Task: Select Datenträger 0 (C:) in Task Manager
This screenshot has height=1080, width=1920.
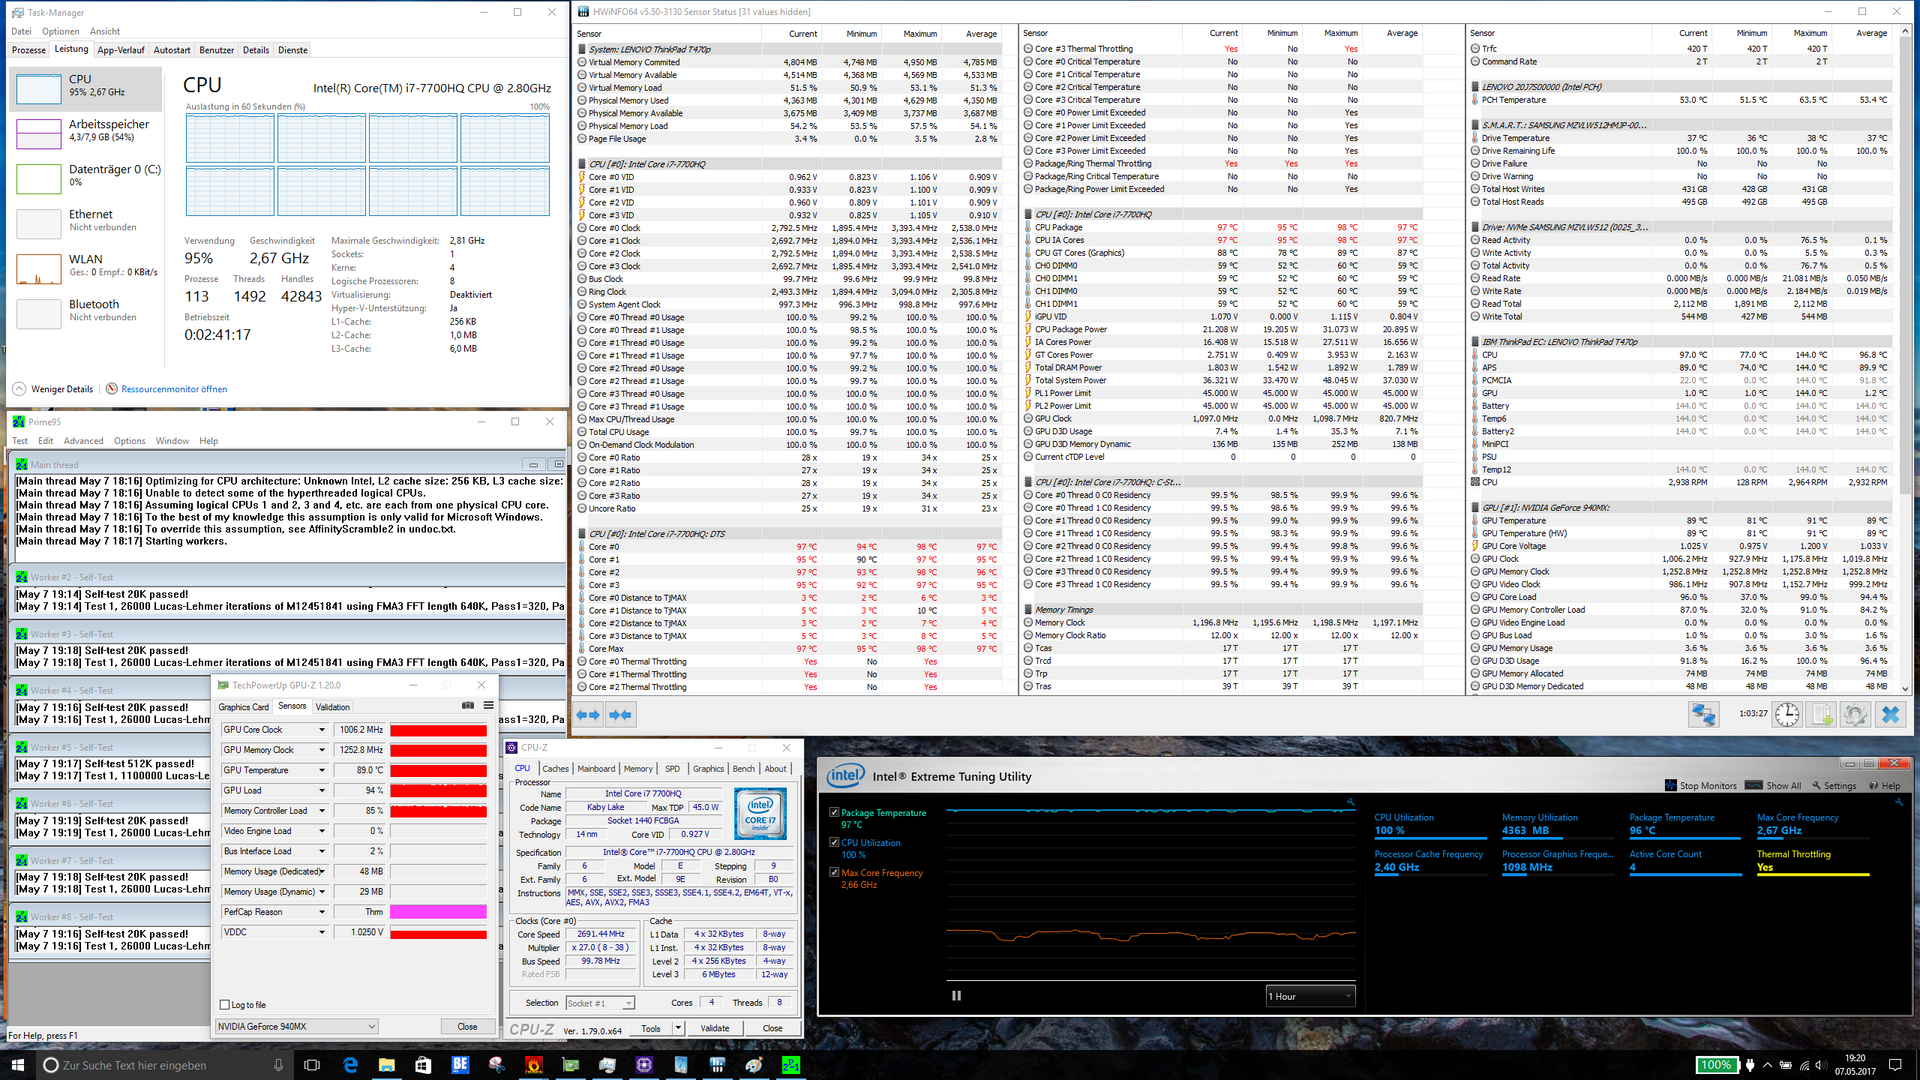Action: [x=88, y=176]
